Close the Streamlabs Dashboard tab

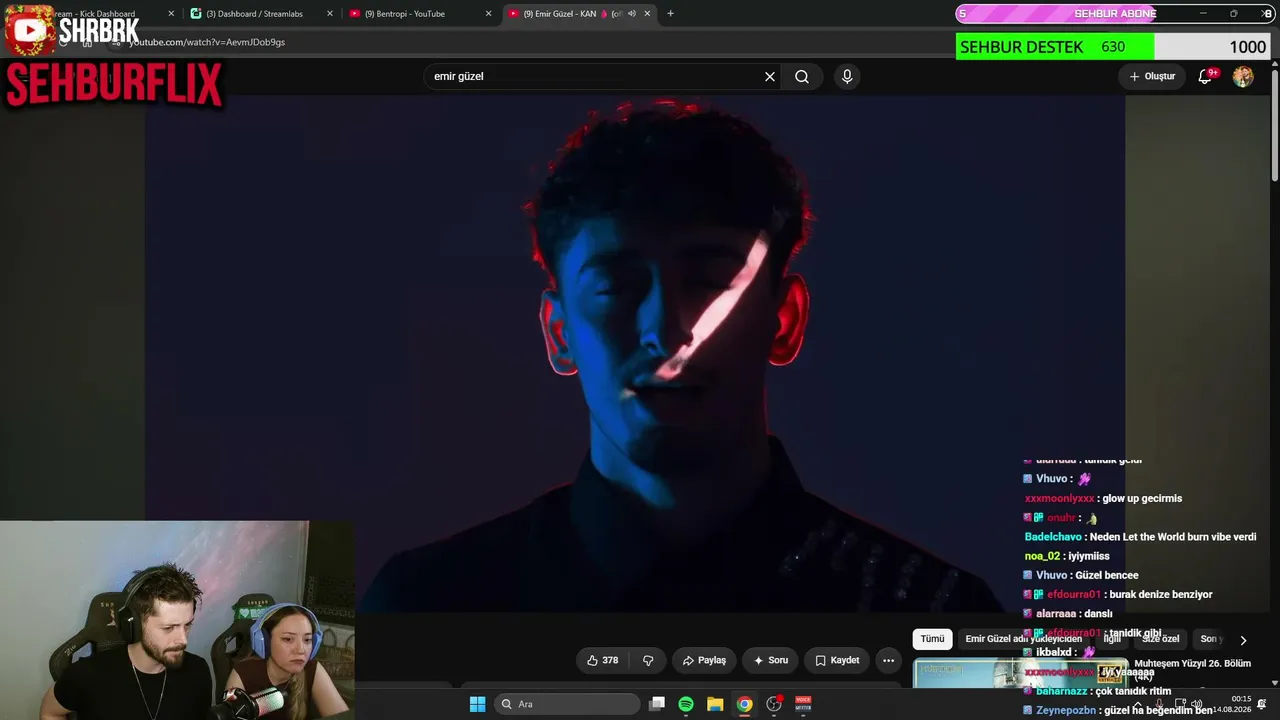(330, 14)
